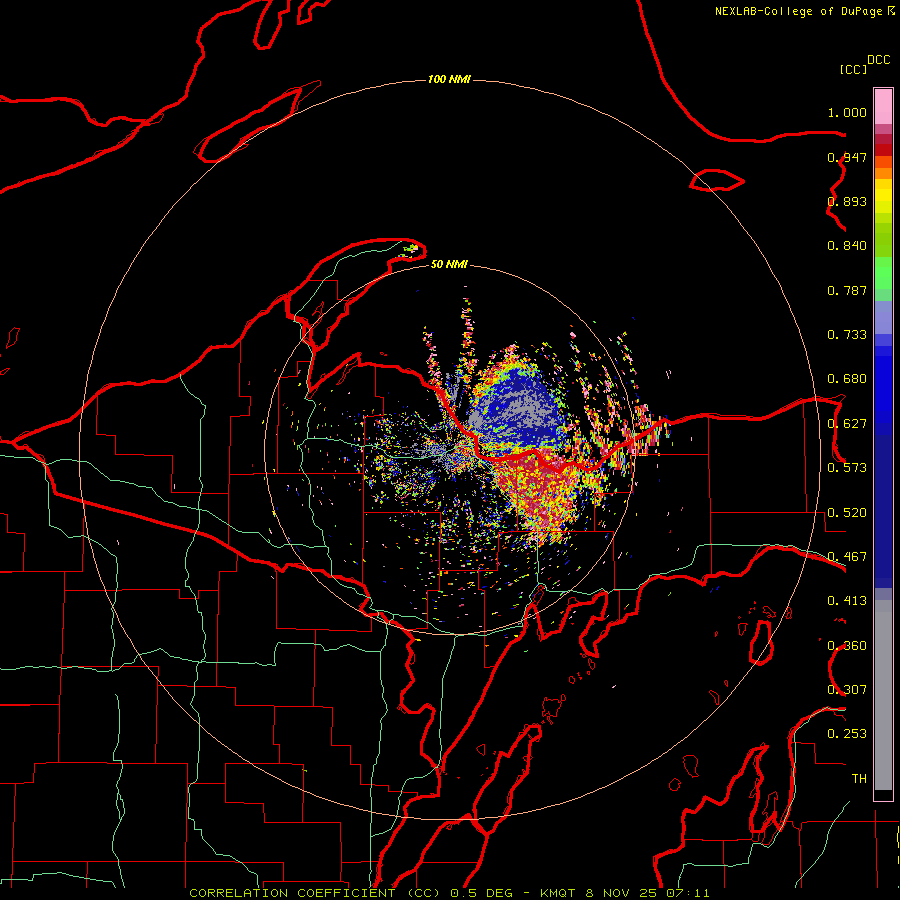Click the 0.467 legend value
The height and width of the screenshot is (900, 900).
pos(847,557)
